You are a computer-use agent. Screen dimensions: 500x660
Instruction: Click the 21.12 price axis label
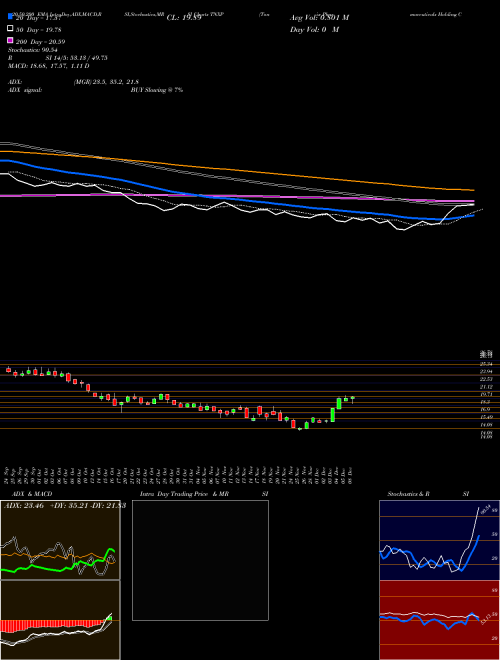(486, 386)
